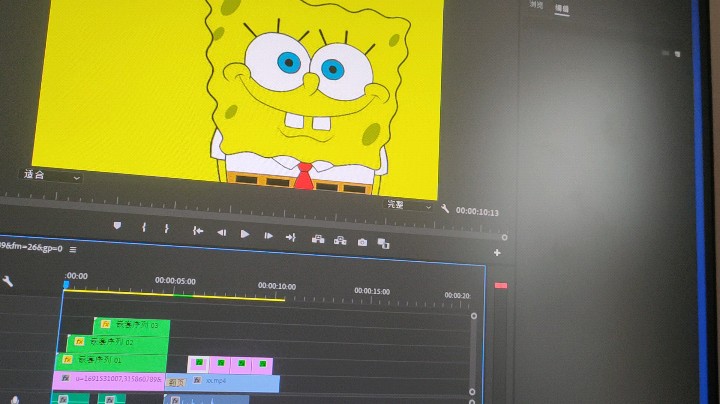
Task: Export a frame with the camera icon
Action: point(362,242)
